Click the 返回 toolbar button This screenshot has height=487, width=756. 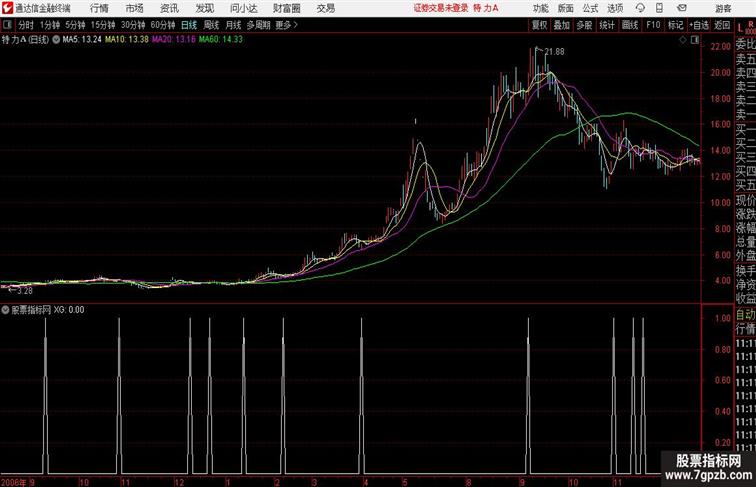tap(722, 25)
